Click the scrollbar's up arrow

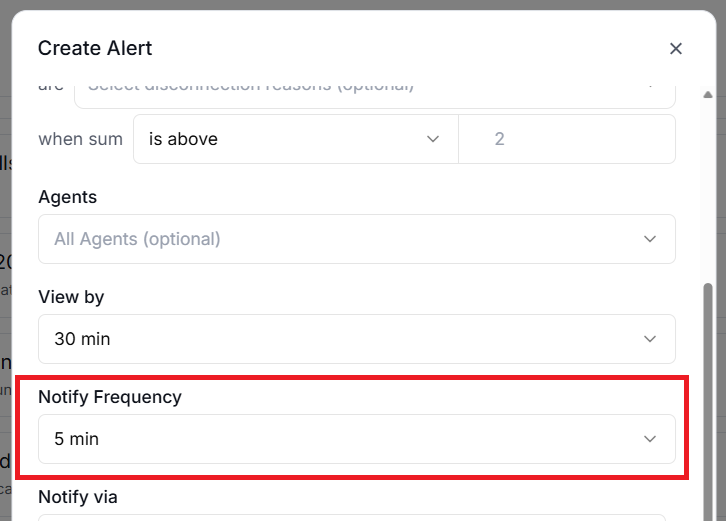709,95
